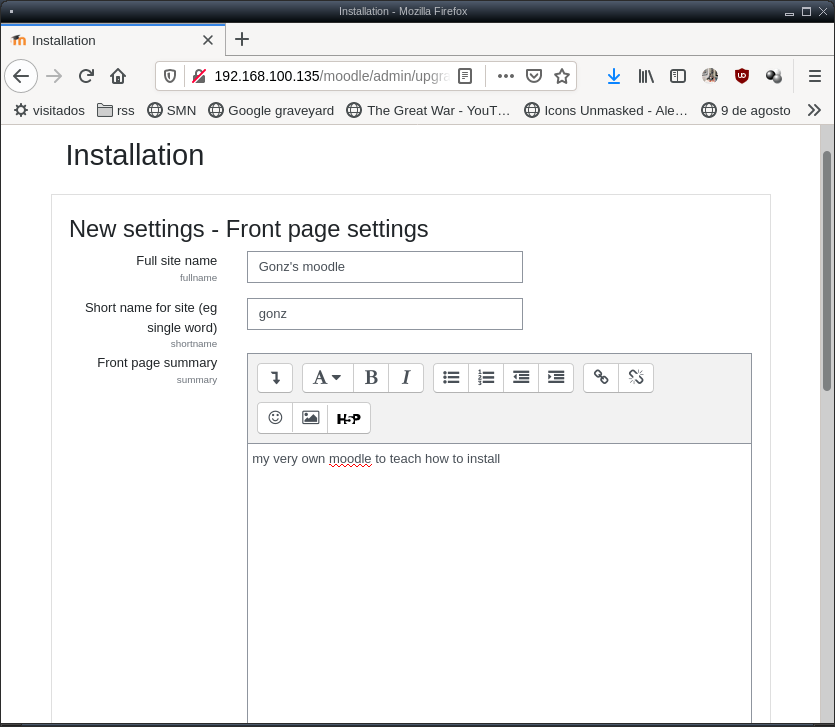Insert an unordered bullet list
Image resolution: width=835 pixels, height=727 pixels.
click(x=451, y=378)
